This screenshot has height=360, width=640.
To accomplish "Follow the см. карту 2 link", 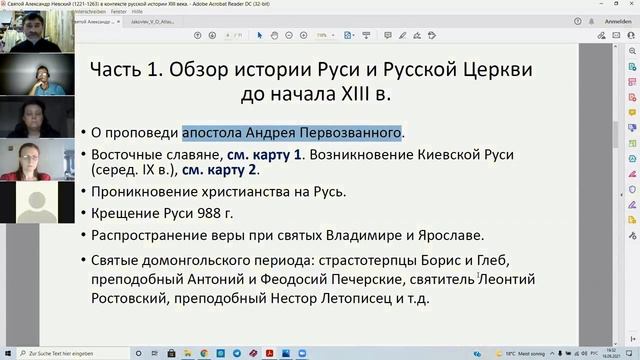I will click(219, 169).
